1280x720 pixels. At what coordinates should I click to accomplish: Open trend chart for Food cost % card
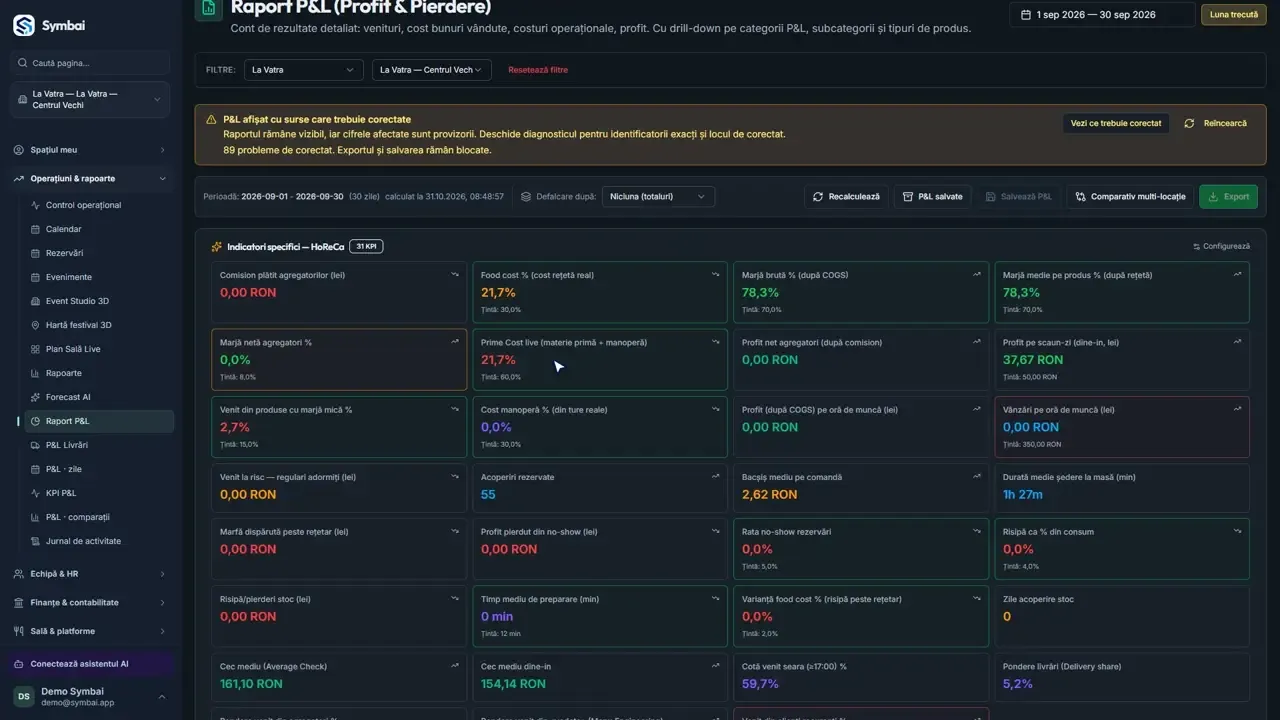point(716,274)
